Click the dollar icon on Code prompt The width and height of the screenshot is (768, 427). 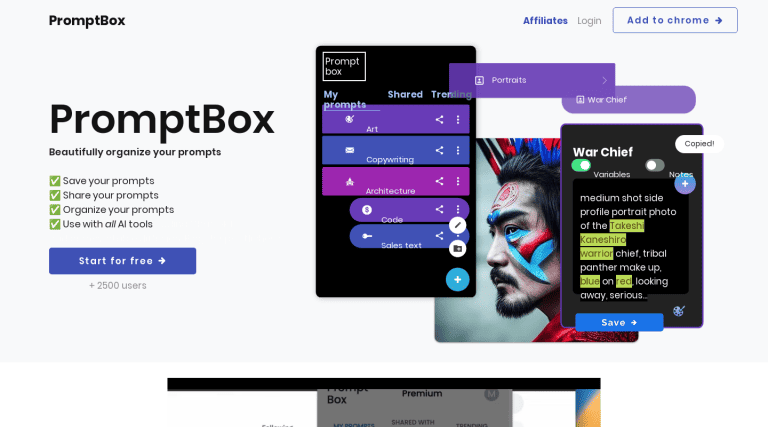coord(367,210)
